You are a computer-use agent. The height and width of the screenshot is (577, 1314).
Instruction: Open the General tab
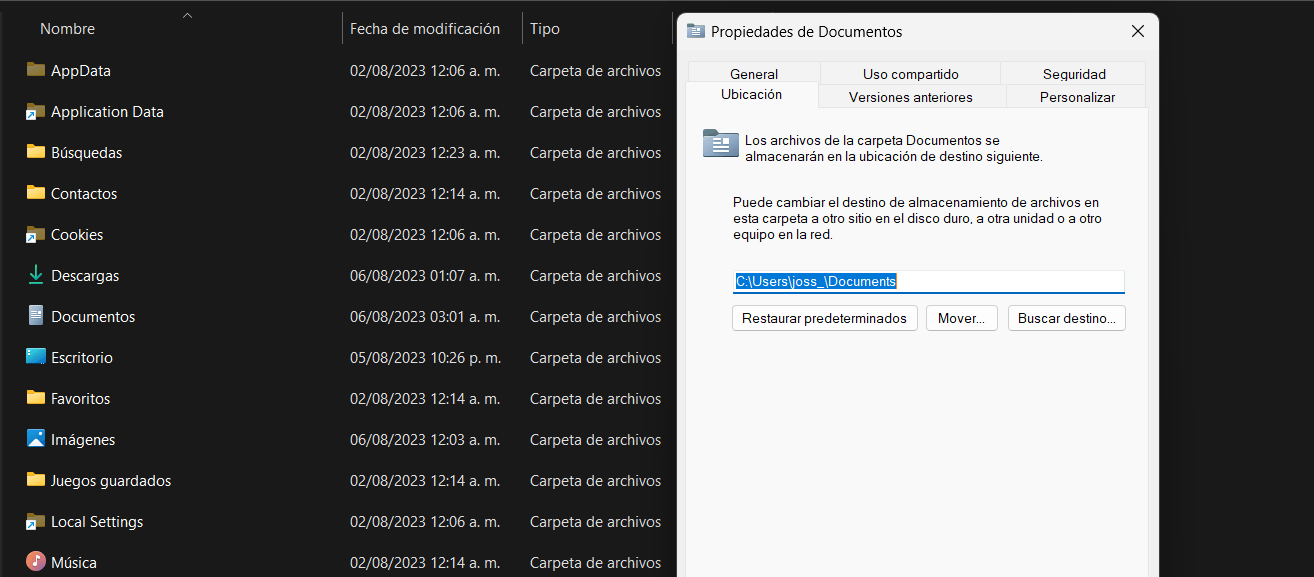pyautogui.click(x=754, y=74)
